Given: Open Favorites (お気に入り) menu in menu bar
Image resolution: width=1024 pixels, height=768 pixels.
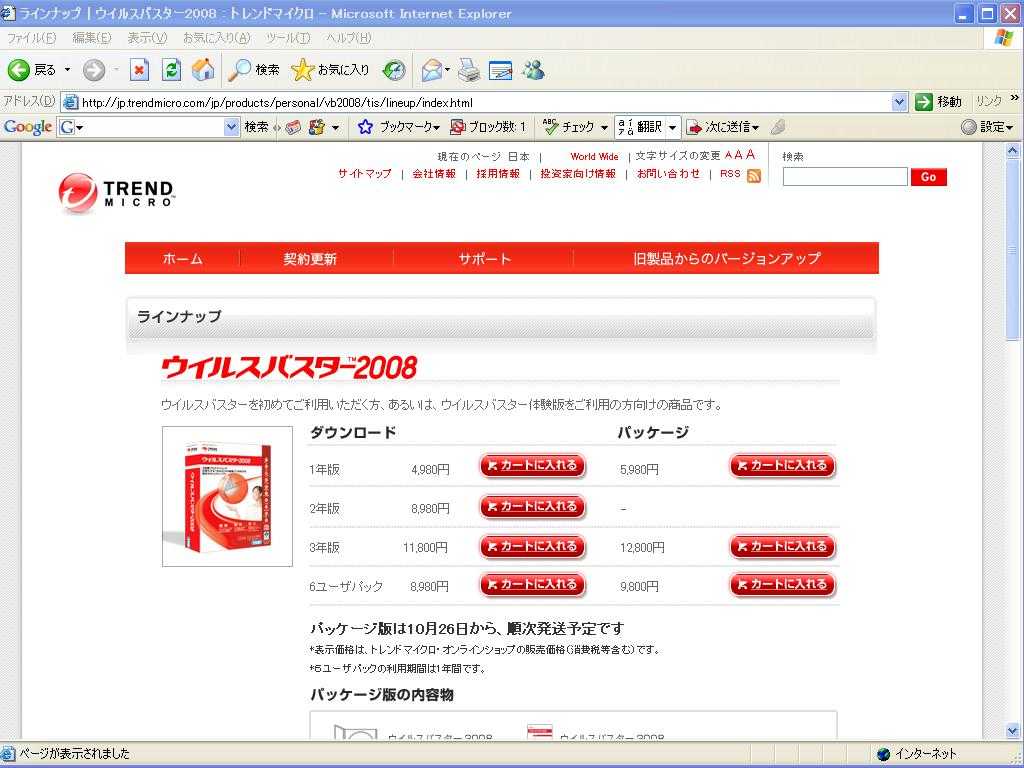Looking at the screenshot, I should [x=216, y=38].
